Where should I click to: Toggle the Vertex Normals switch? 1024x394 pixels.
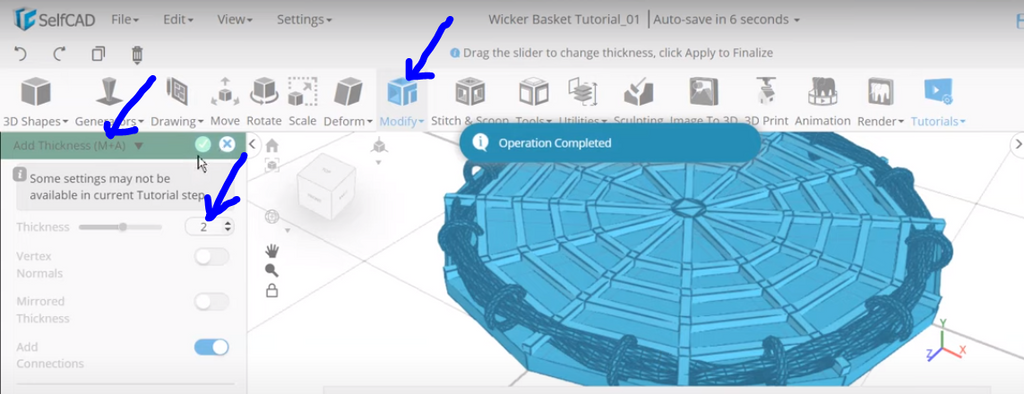tap(212, 257)
